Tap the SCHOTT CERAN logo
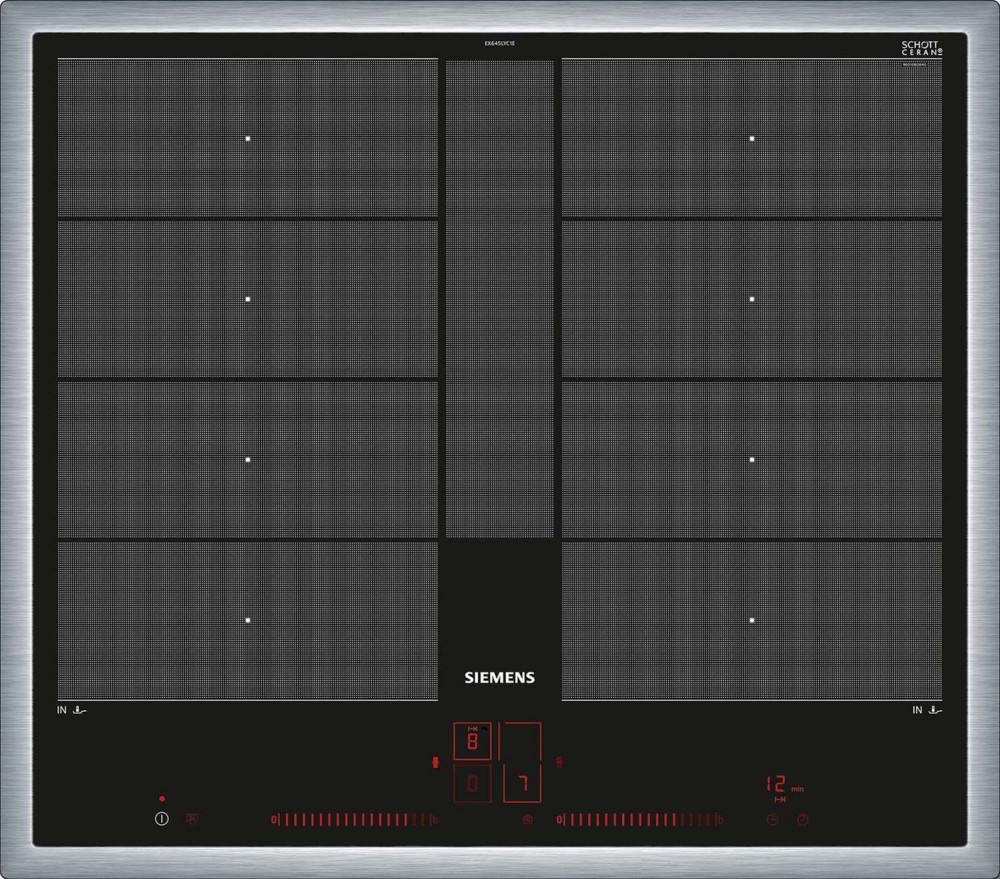Viewport: 1000px width, 879px height. 922,48
